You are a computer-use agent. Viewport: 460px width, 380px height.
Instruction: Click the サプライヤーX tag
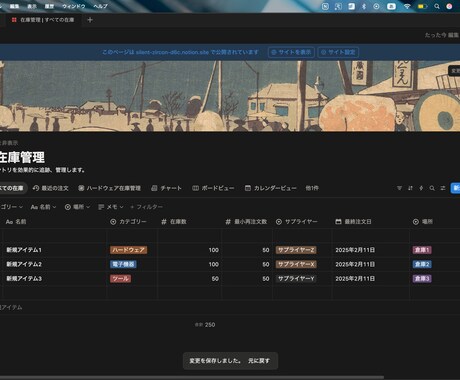[x=296, y=264]
